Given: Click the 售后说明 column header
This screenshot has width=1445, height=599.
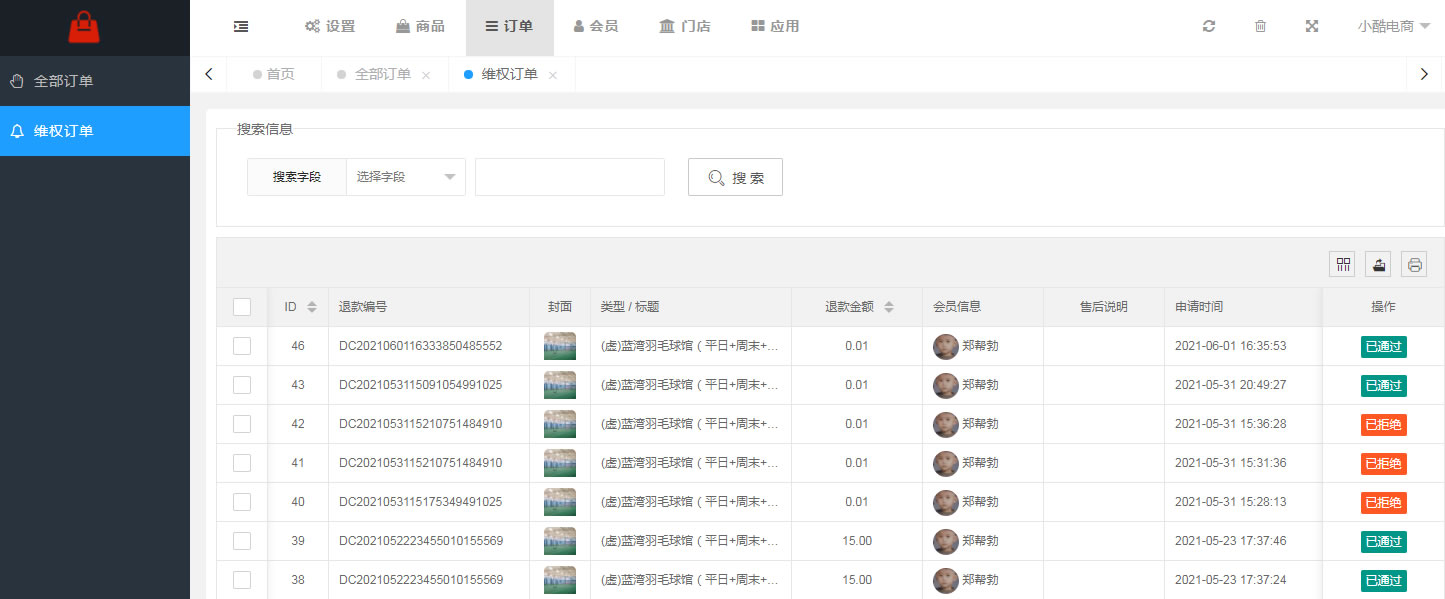Looking at the screenshot, I should [1104, 307].
